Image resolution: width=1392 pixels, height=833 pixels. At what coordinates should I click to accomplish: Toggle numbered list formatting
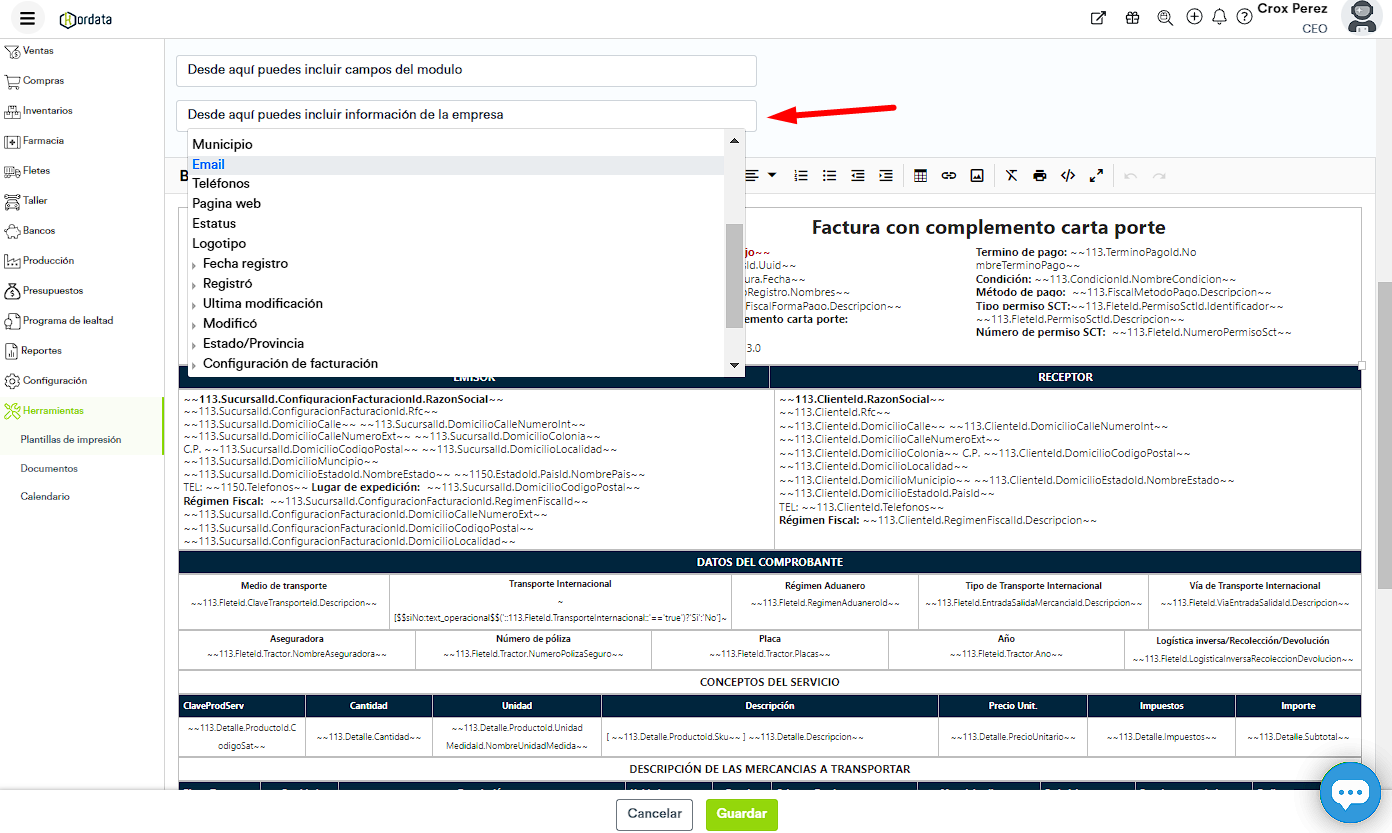[x=801, y=176]
